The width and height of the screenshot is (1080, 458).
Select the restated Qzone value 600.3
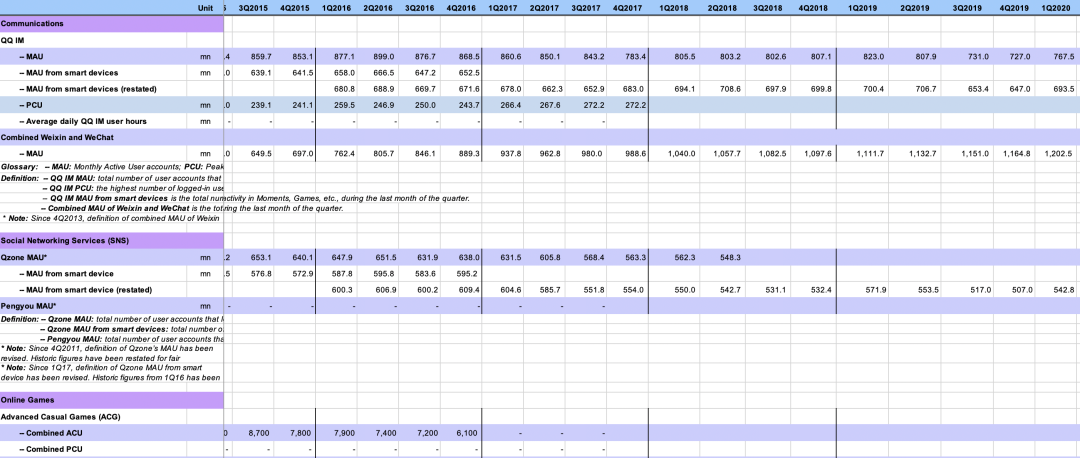click(x=343, y=290)
